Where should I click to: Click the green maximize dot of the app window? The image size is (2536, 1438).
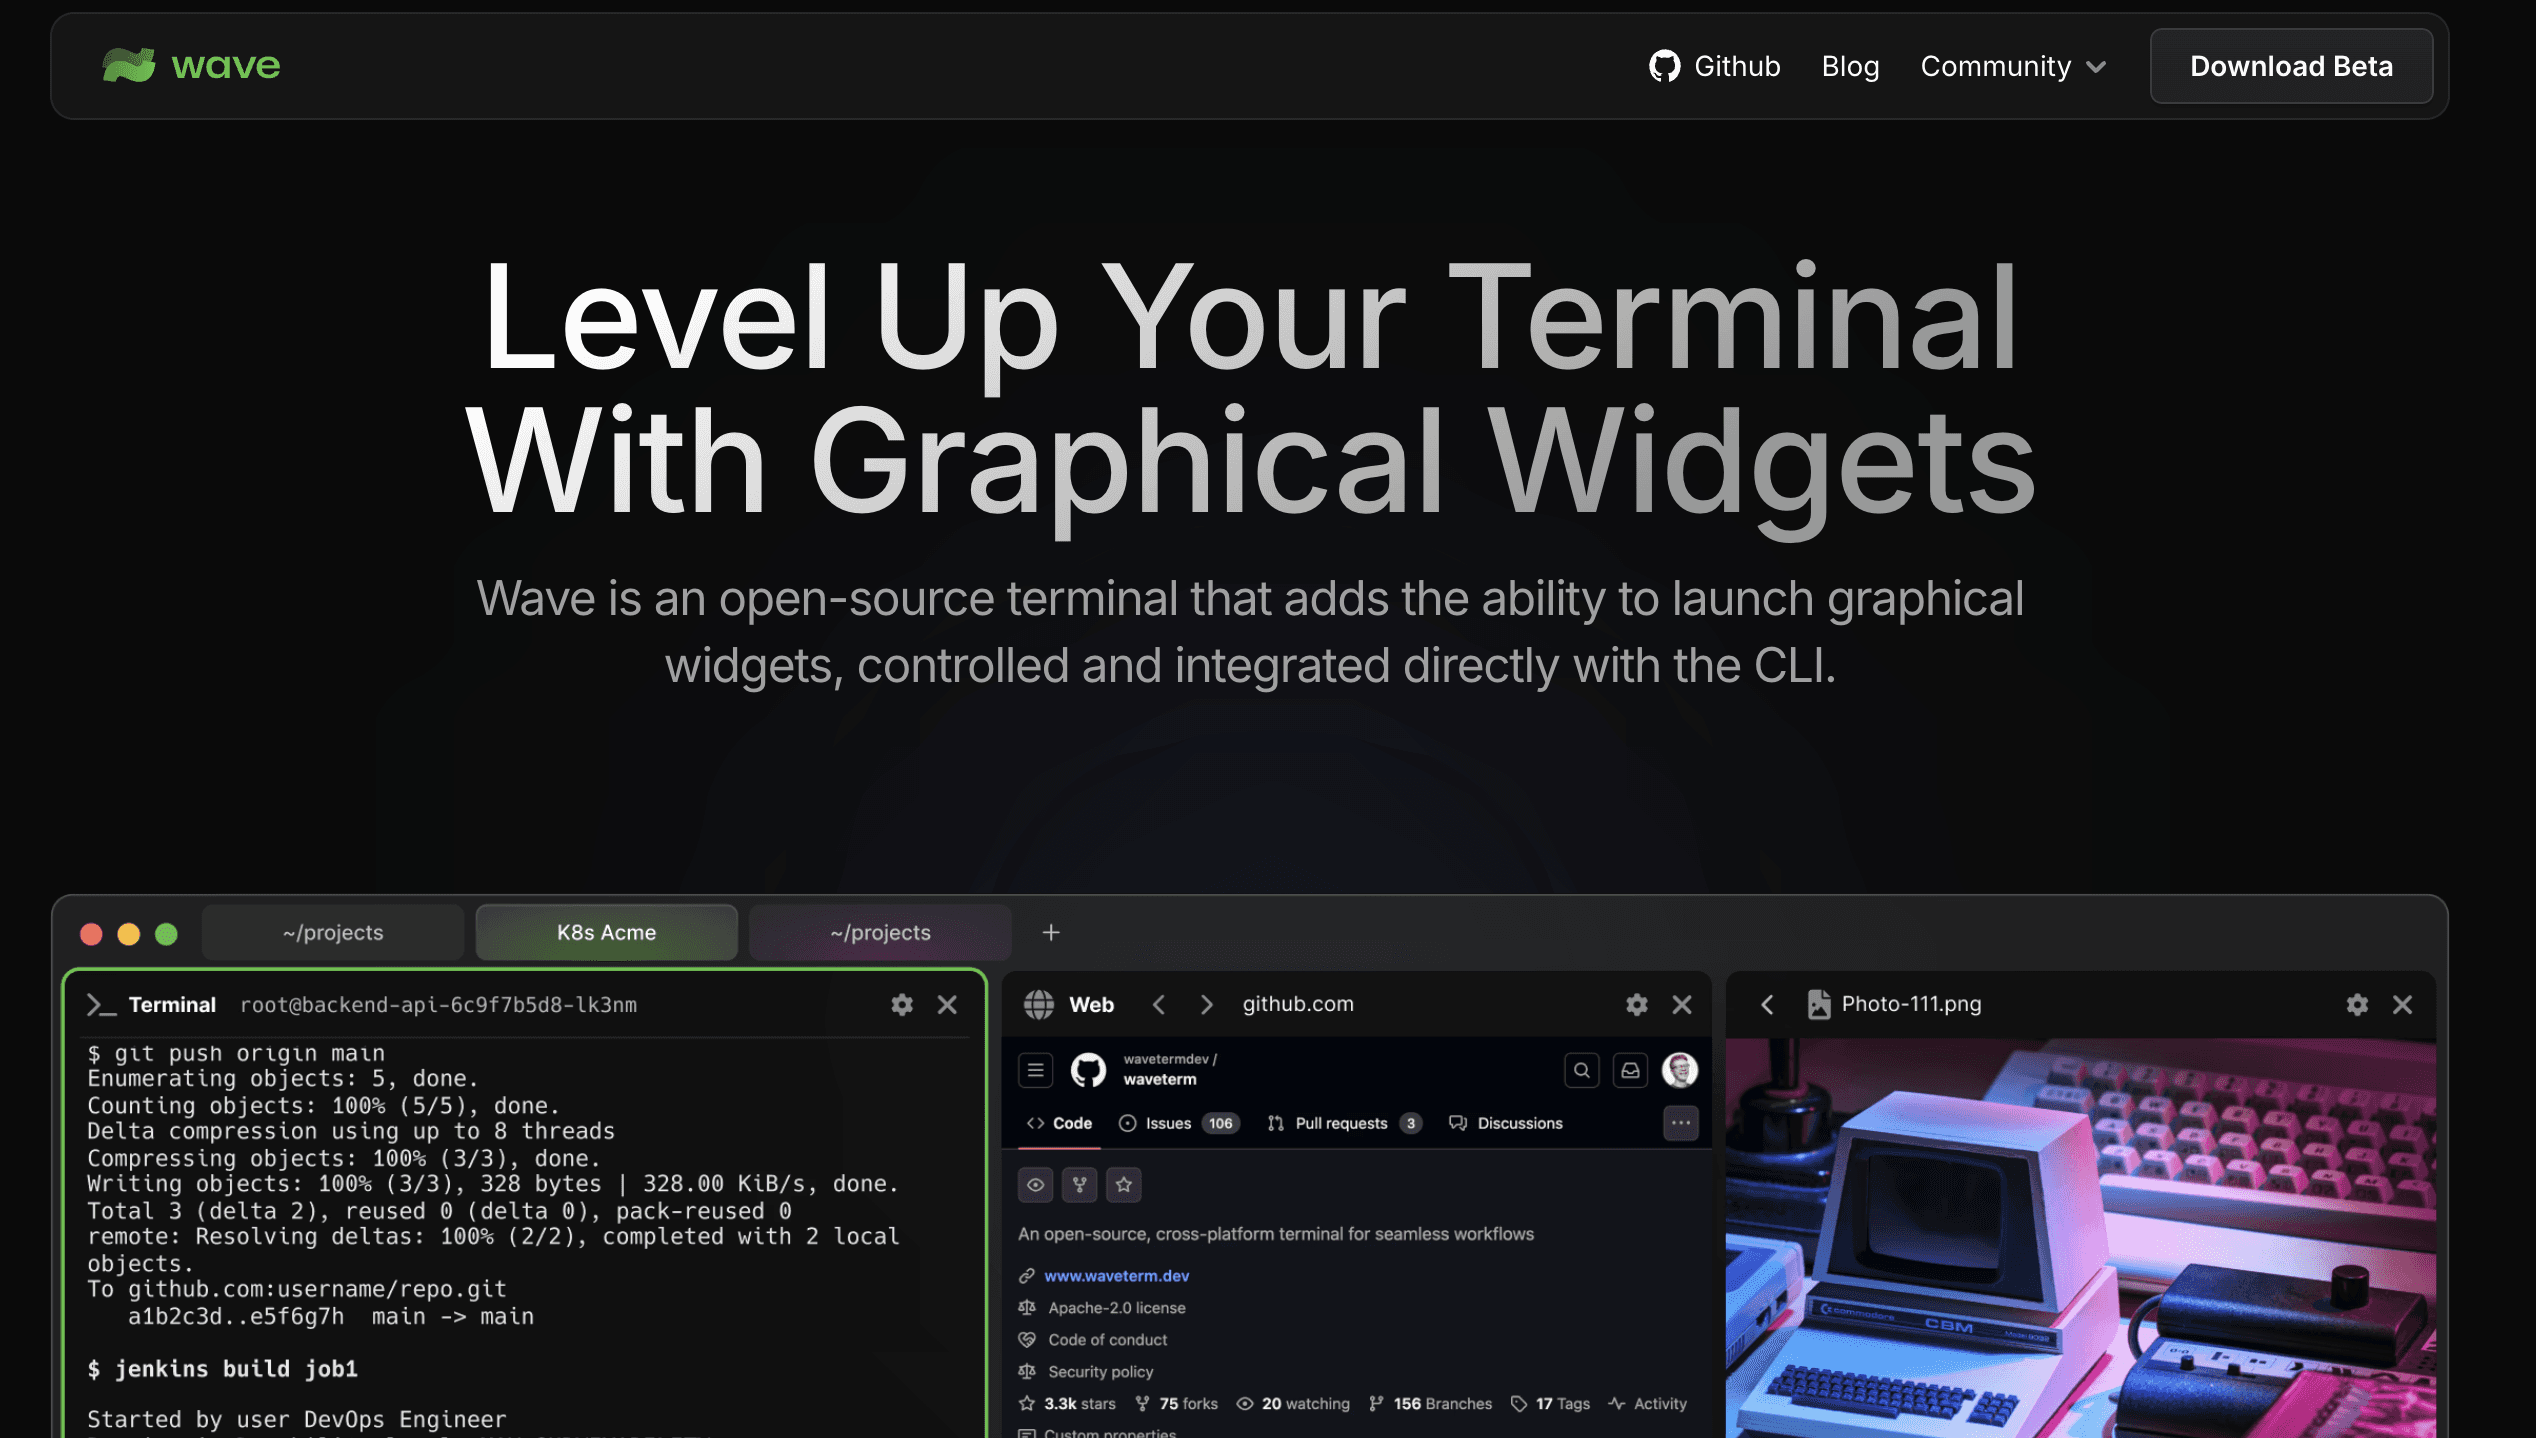point(167,933)
